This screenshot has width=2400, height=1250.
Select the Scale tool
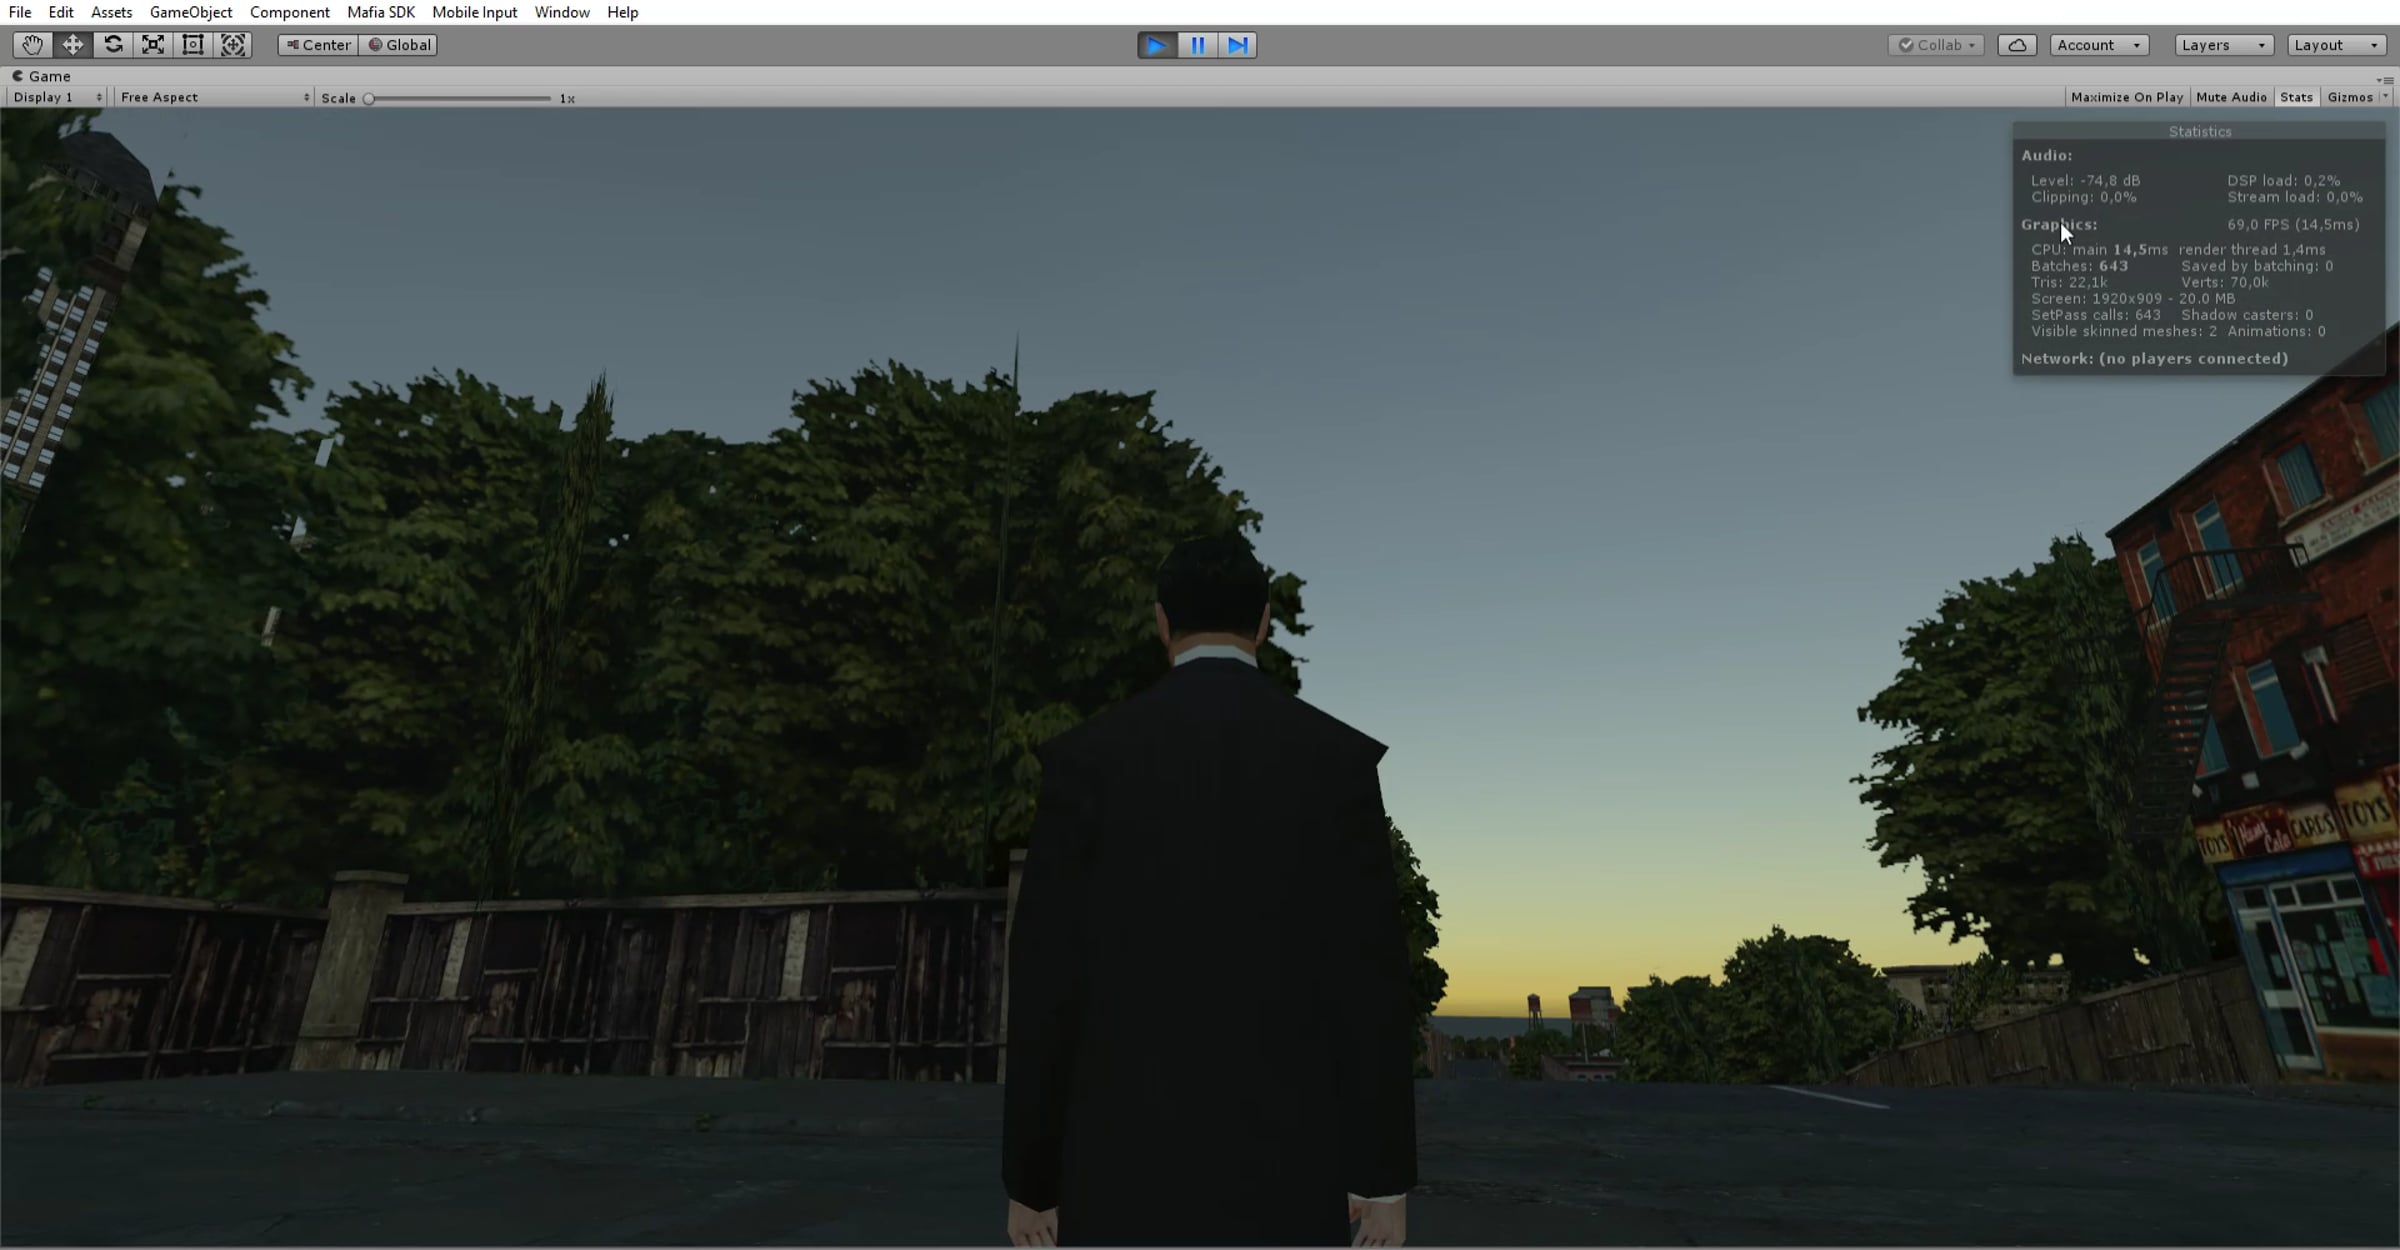coord(153,45)
